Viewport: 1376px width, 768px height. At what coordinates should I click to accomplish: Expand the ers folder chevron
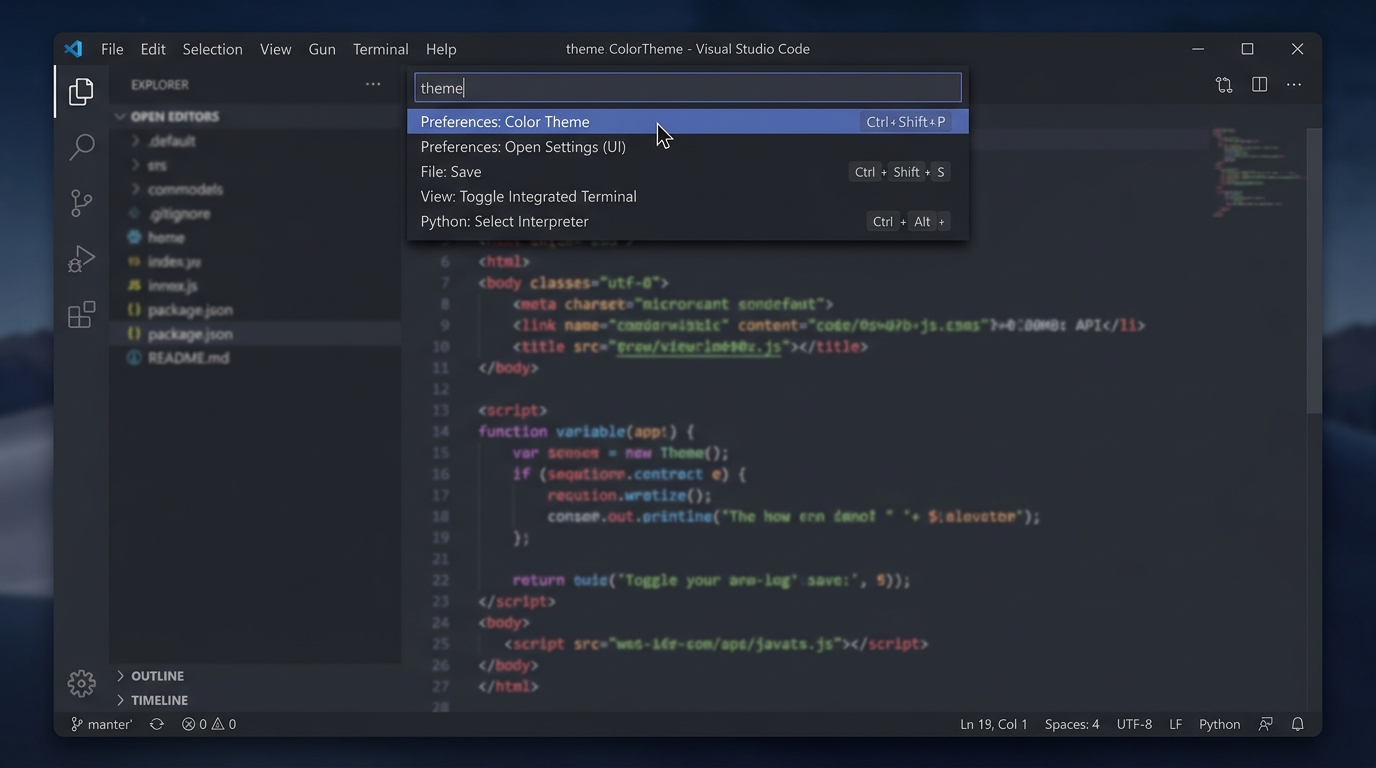click(135, 165)
